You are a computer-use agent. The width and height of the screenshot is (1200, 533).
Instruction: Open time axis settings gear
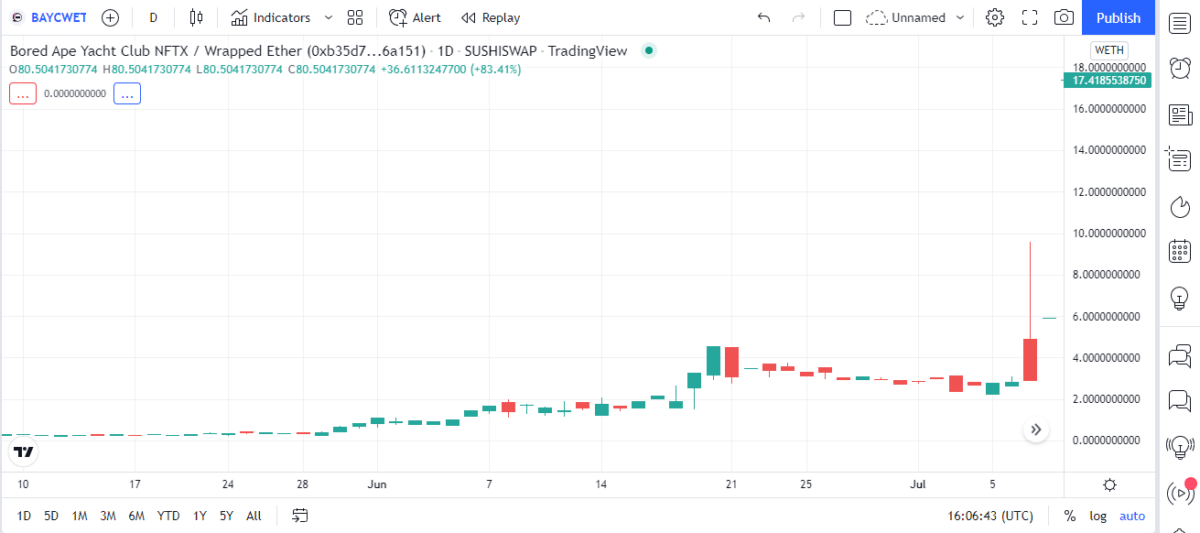pos(1109,485)
